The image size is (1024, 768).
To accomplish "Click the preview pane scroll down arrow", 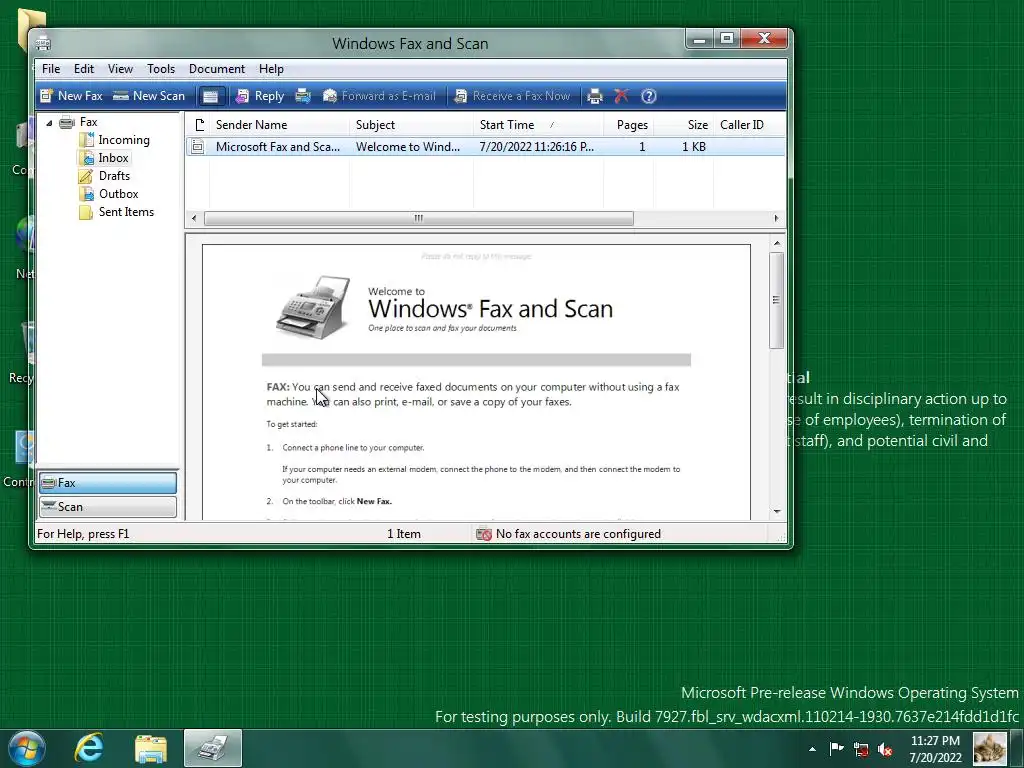I will coord(777,511).
